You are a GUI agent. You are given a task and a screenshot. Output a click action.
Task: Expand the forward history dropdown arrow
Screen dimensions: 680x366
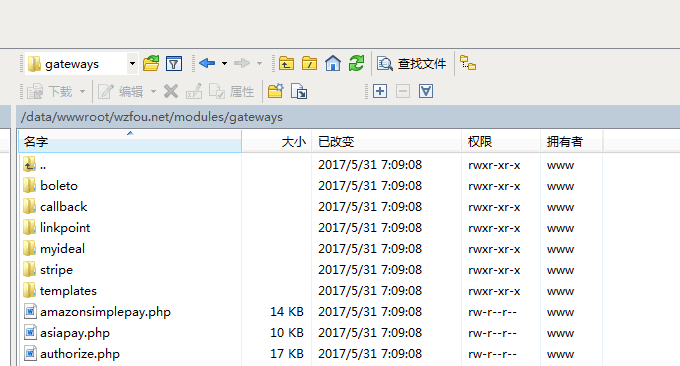coord(259,64)
